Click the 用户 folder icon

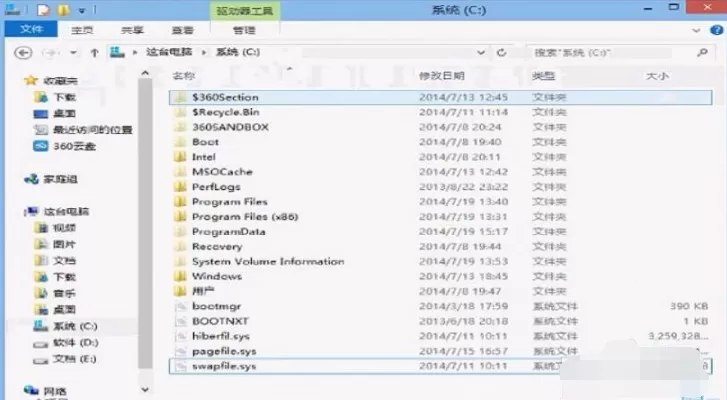click(x=180, y=291)
